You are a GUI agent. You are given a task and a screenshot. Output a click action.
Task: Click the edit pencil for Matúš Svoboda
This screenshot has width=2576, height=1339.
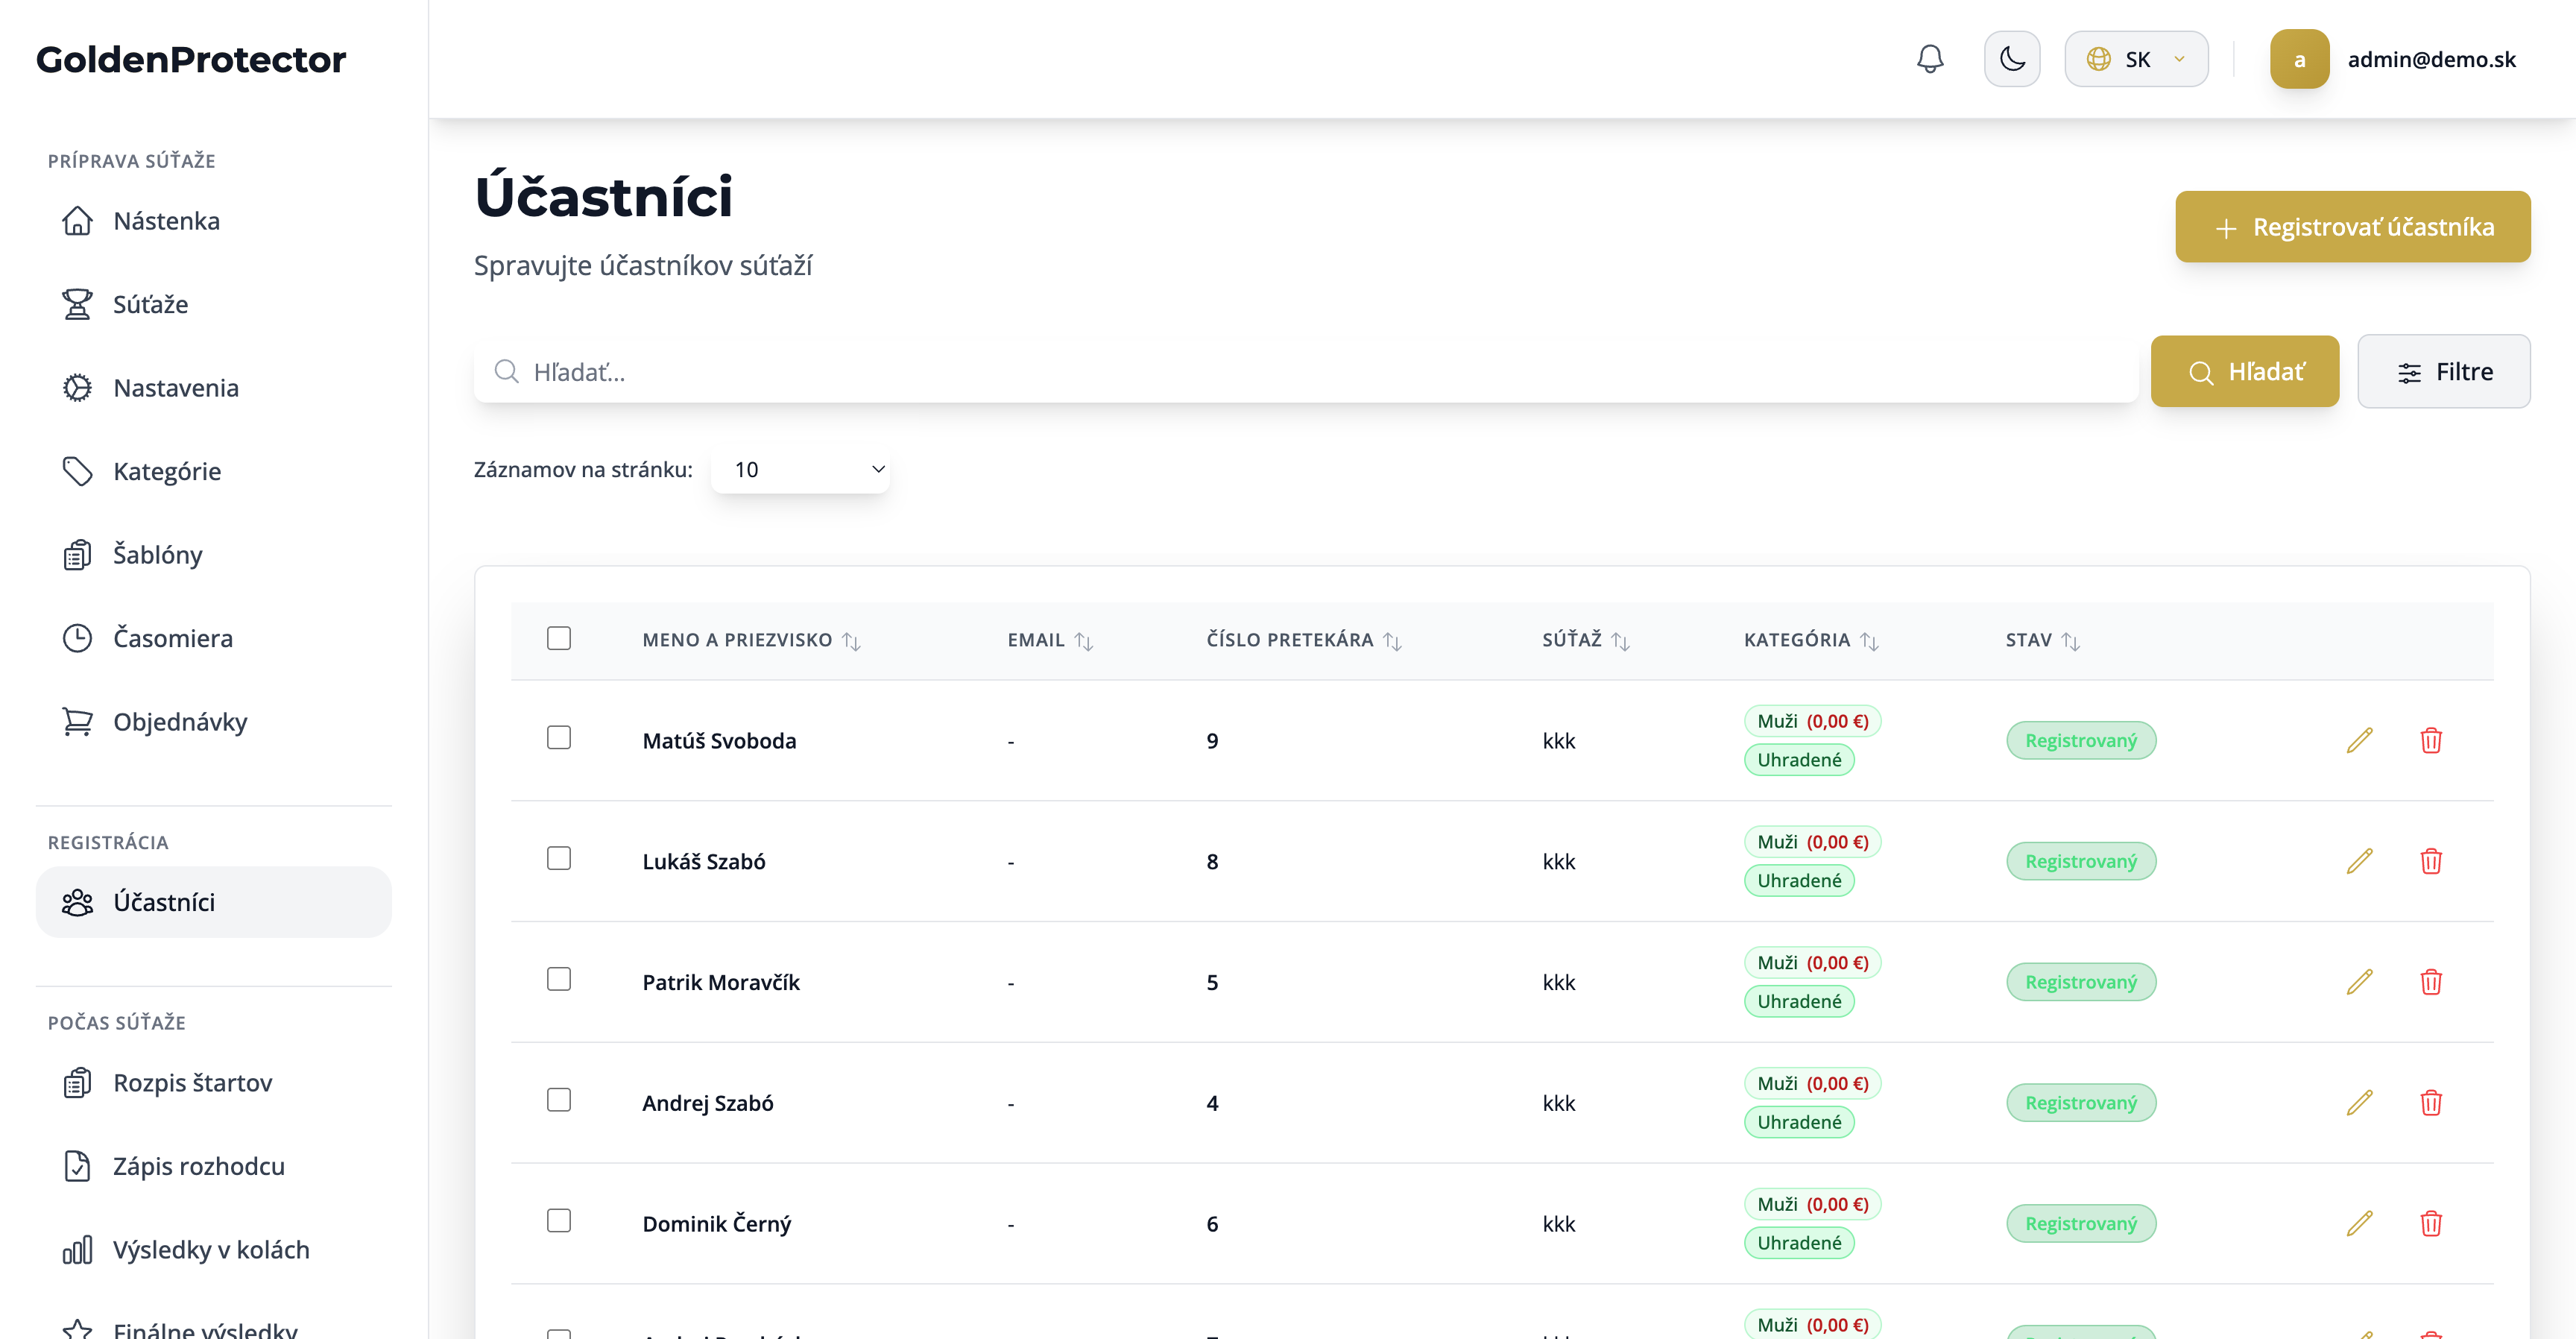point(2359,740)
